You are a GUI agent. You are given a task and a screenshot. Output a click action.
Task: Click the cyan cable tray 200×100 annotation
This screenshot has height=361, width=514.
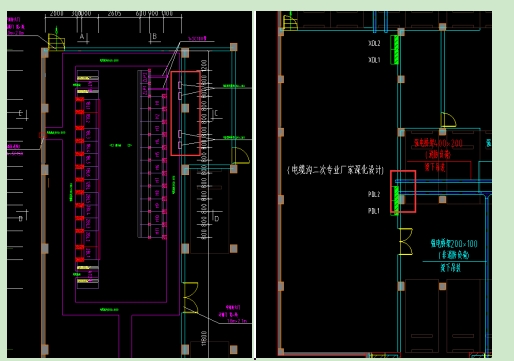pos(454,249)
